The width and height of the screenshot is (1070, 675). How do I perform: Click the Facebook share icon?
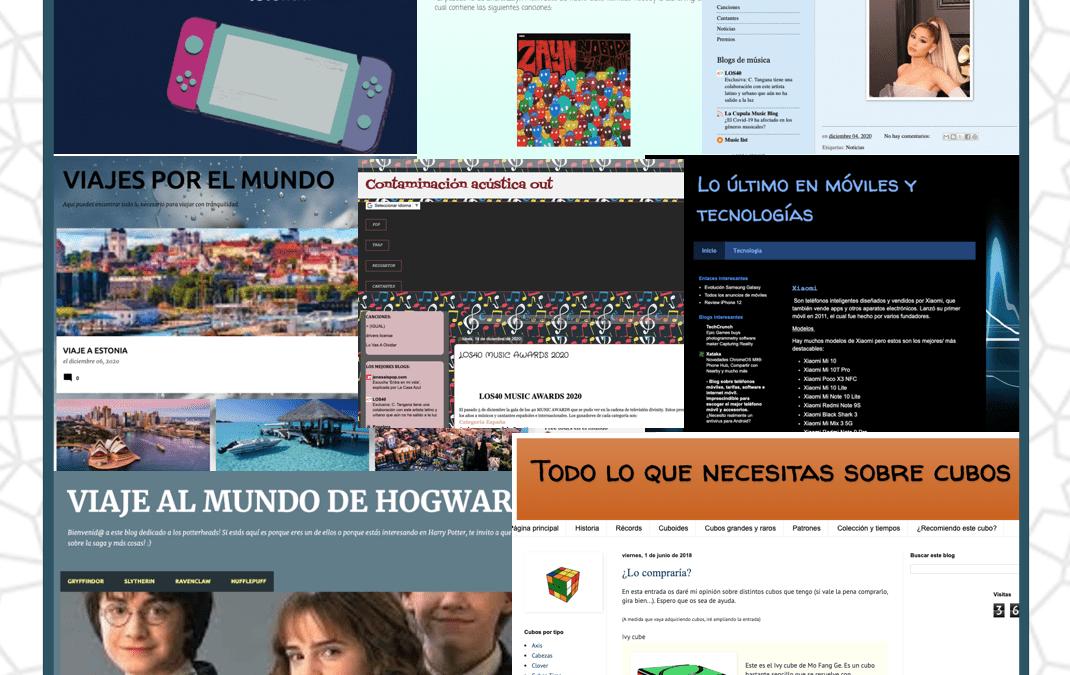click(968, 137)
